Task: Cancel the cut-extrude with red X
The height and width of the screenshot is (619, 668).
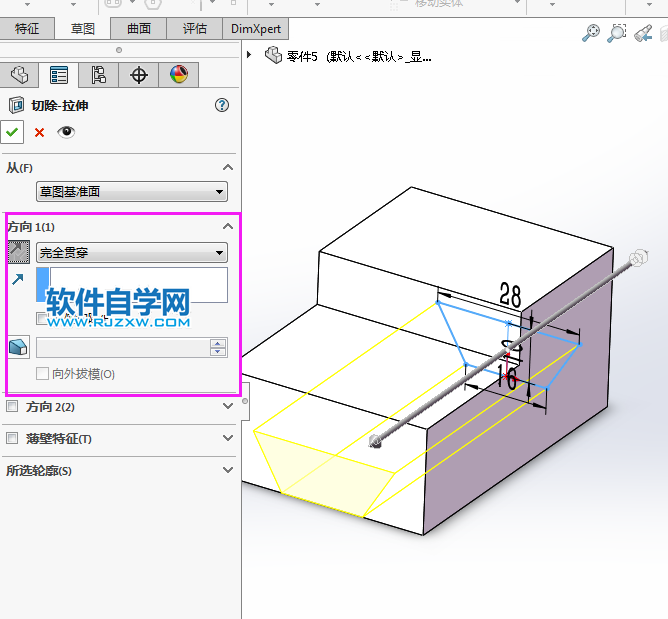Action: pos(40,132)
